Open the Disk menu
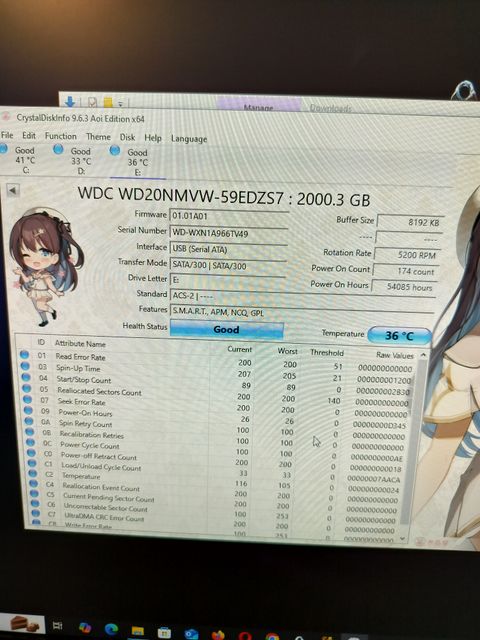480x640 pixels. click(x=127, y=138)
